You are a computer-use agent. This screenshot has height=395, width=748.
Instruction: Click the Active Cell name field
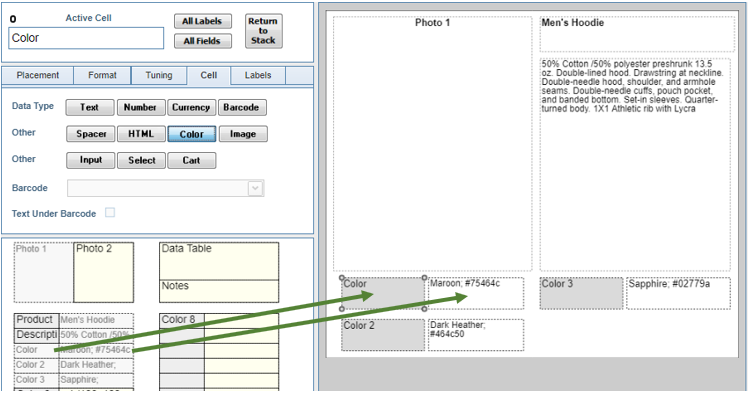coord(86,38)
